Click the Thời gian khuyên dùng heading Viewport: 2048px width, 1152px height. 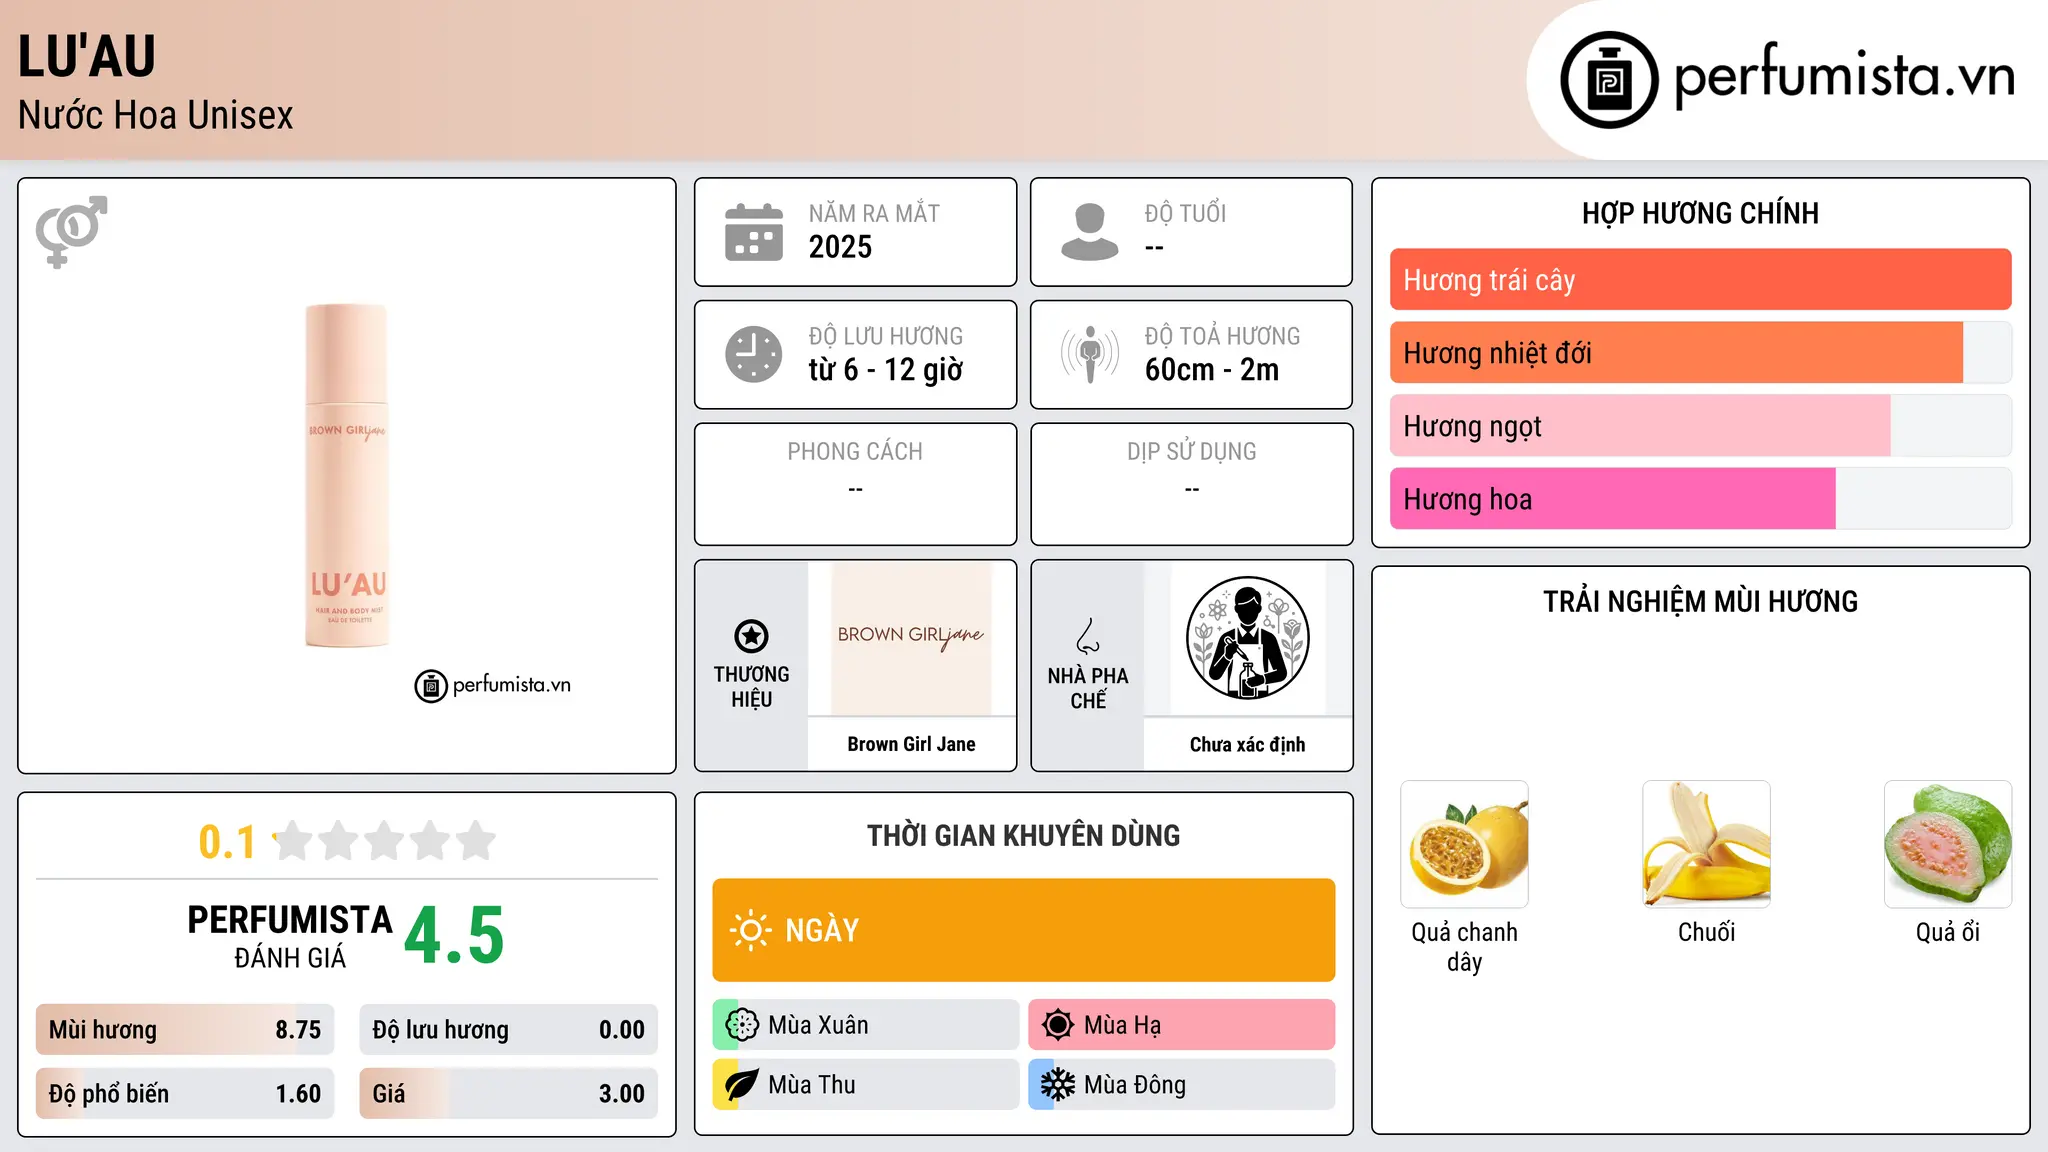(1023, 835)
